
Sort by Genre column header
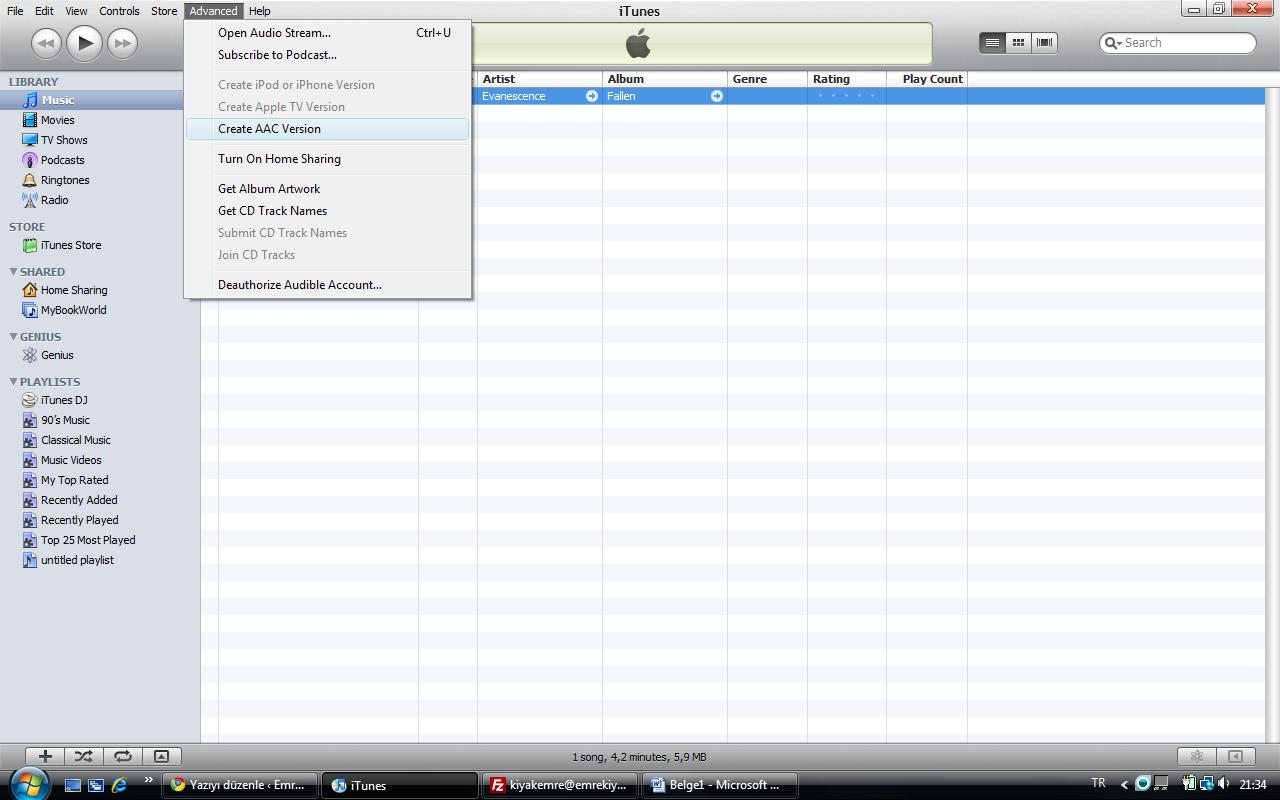pyautogui.click(x=768, y=79)
